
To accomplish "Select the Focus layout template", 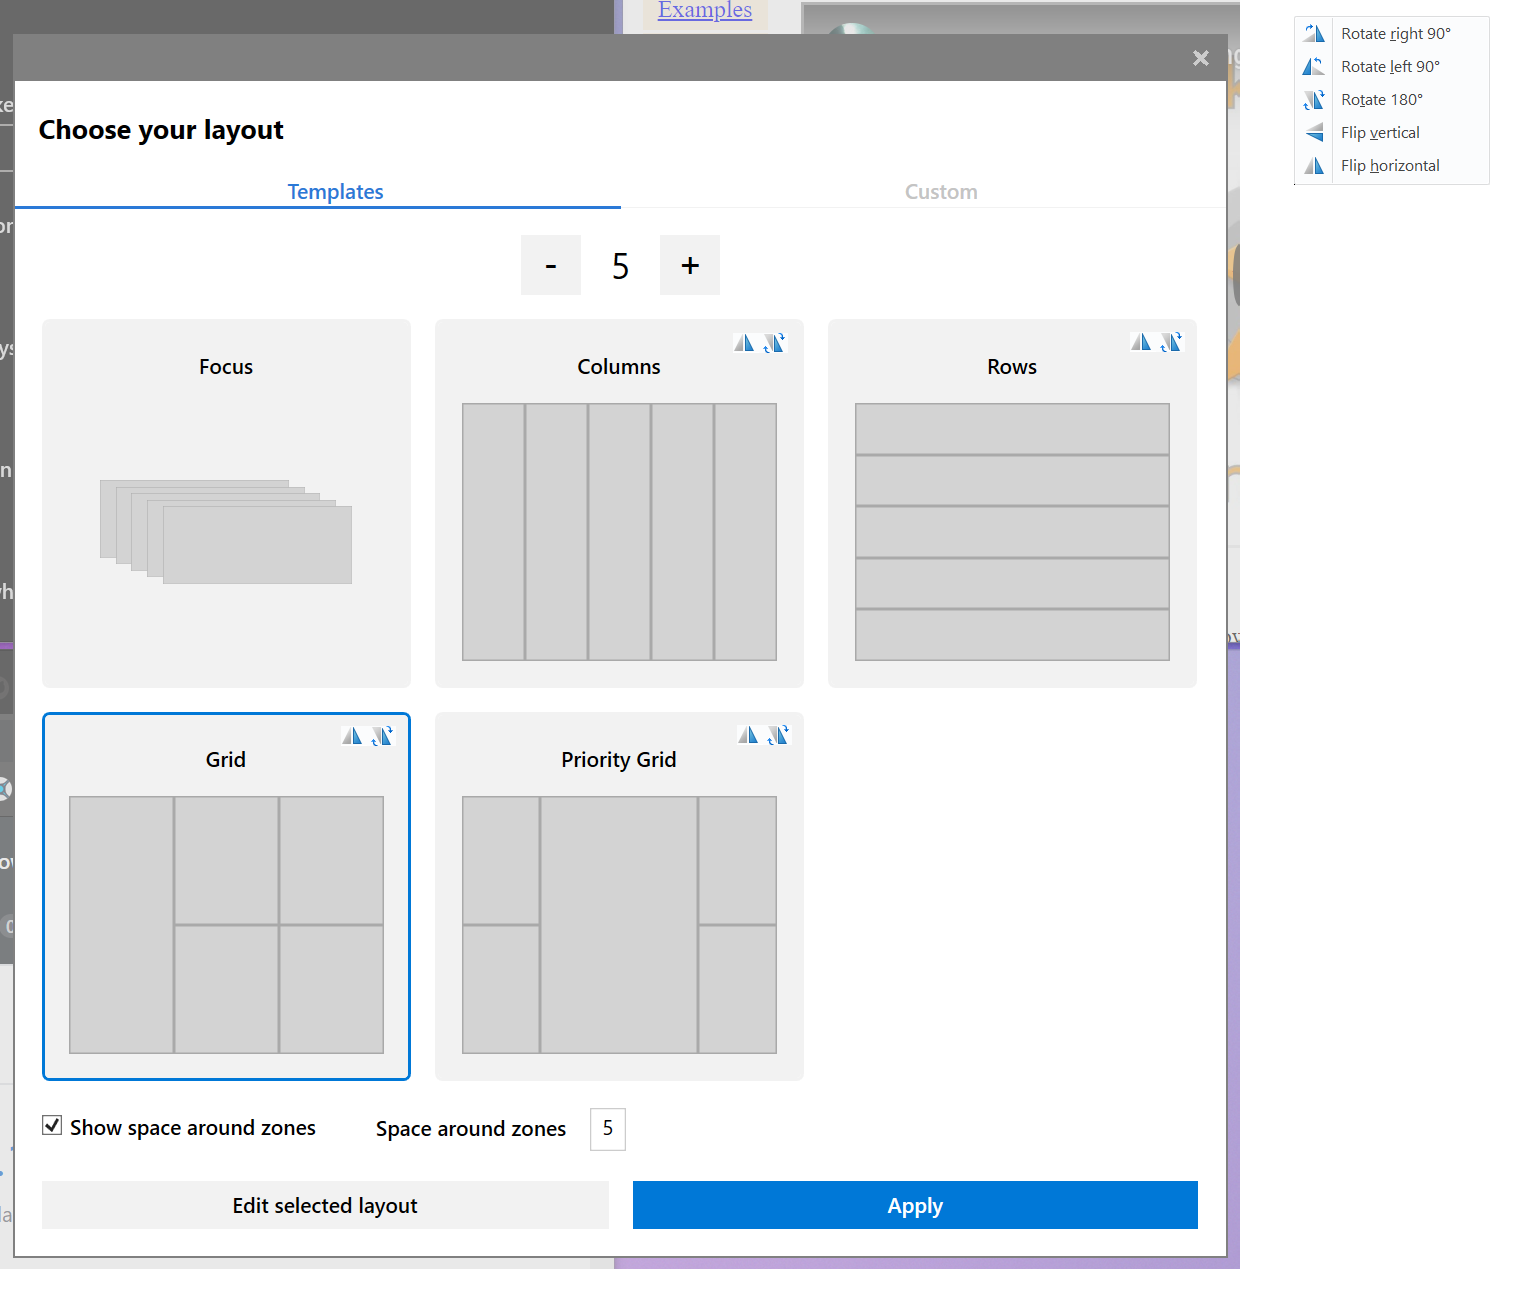I will (225, 503).
